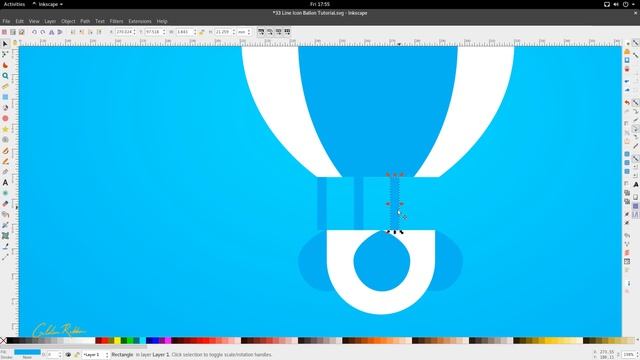Select the Spiral tool

tap(5, 140)
